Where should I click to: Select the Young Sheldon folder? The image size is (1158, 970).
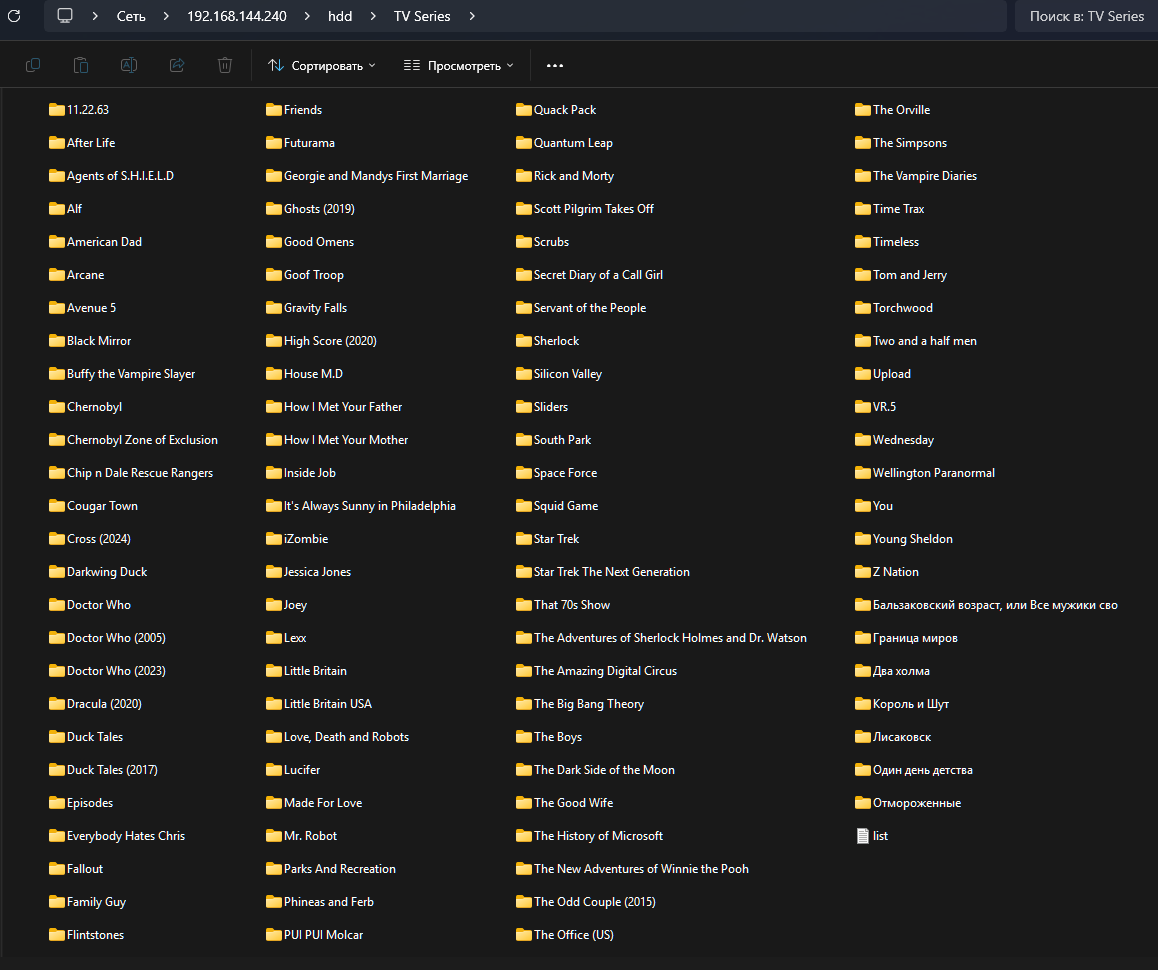click(x=912, y=539)
